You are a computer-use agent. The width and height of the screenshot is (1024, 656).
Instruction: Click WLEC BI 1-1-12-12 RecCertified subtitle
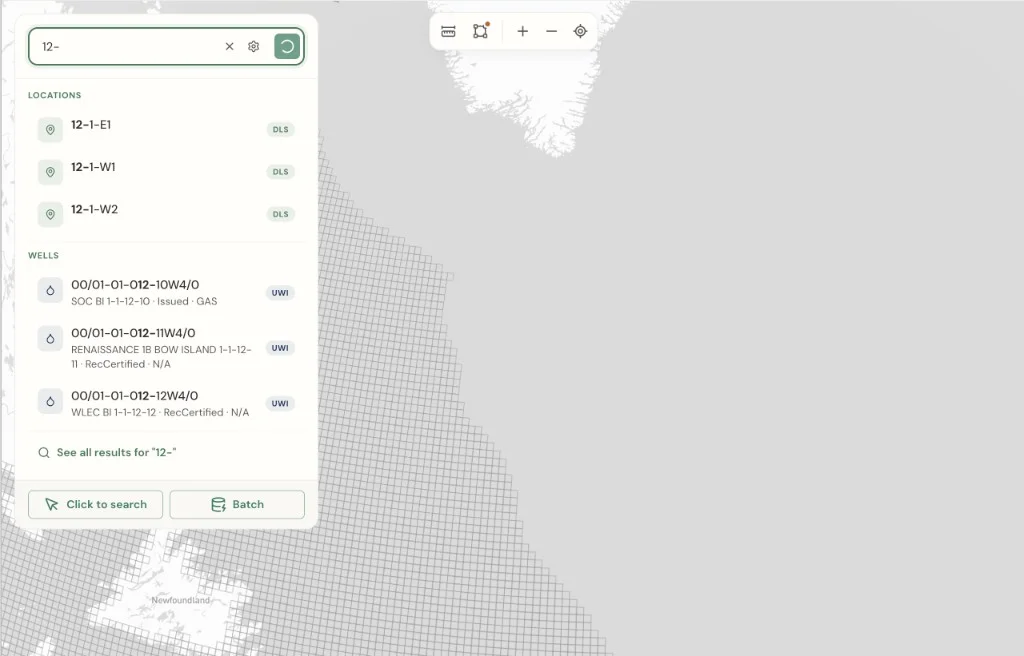(160, 412)
